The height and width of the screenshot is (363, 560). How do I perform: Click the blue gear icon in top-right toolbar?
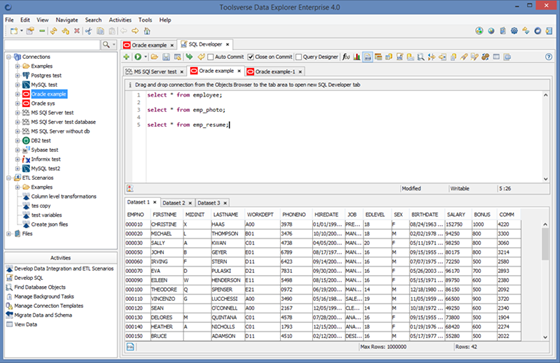tap(514, 31)
